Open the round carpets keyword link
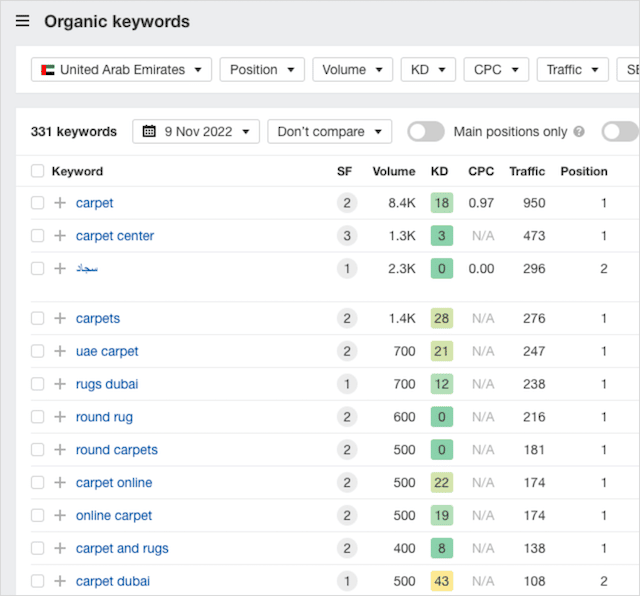 click(x=117, y=450)
